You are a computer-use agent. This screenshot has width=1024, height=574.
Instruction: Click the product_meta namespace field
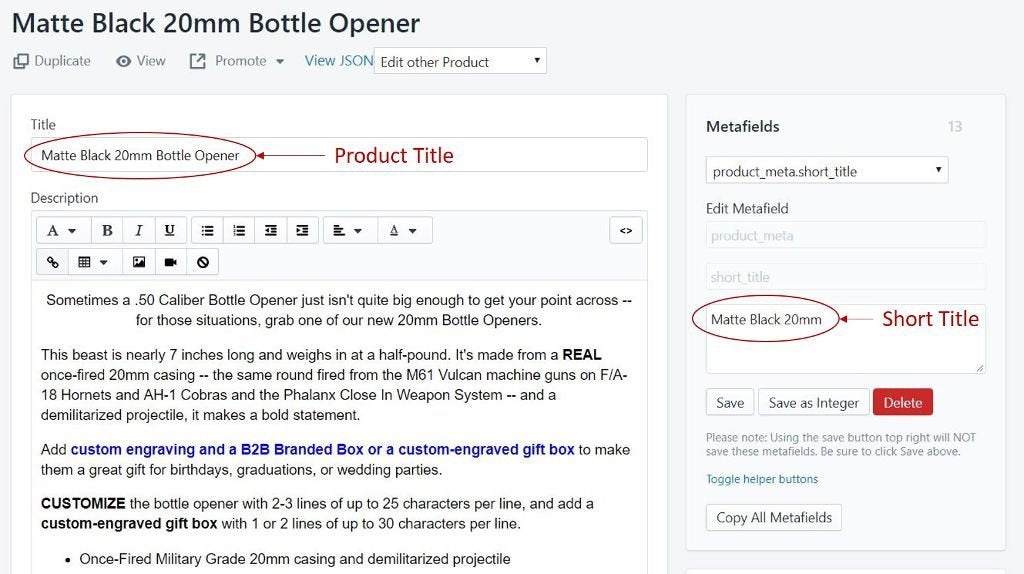[845, 235]
